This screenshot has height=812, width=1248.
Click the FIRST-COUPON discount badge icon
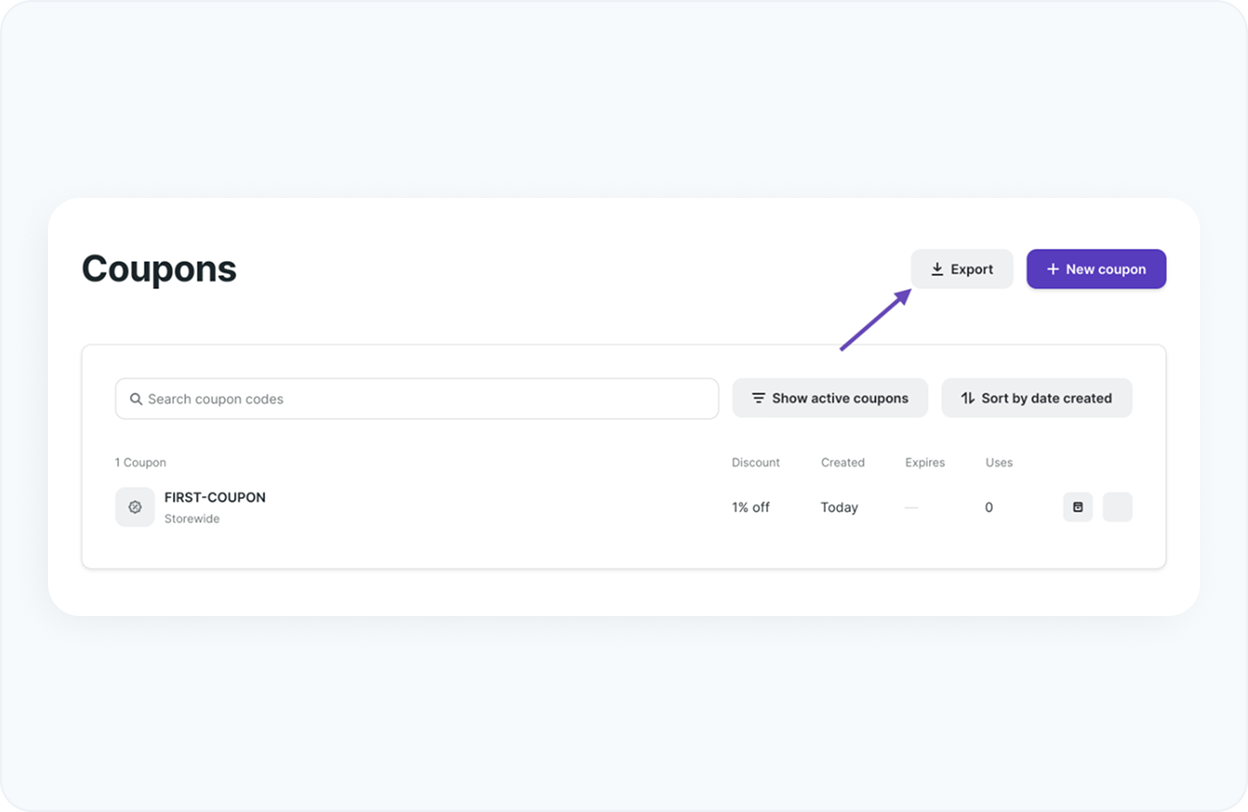pos(135,507)
